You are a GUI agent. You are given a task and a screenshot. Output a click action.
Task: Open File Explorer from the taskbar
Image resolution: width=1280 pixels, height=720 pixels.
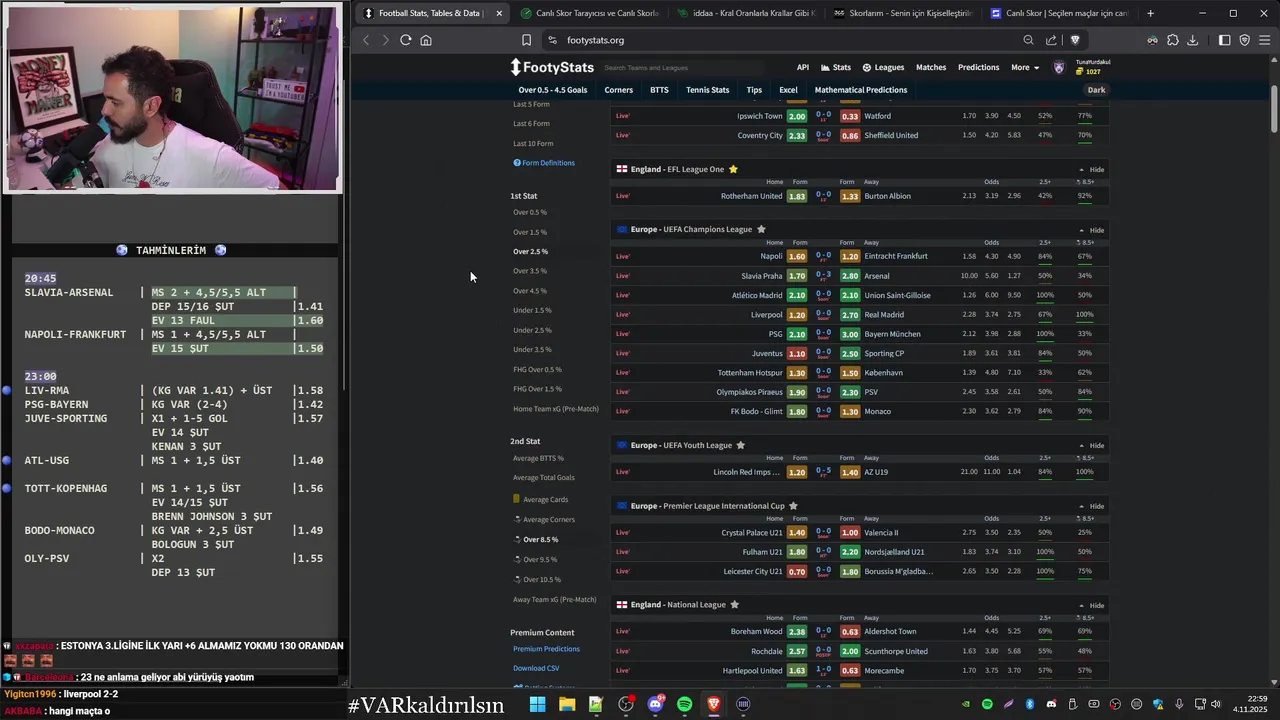tap(566, 704)
